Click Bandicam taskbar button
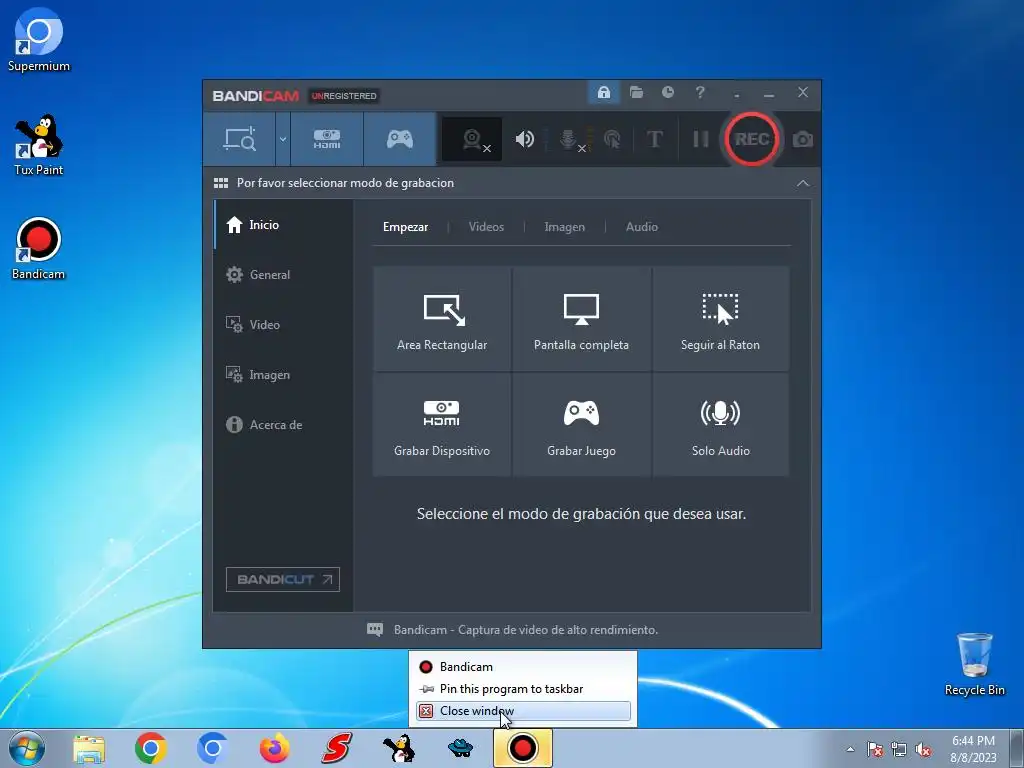 [x=522, y=748]
